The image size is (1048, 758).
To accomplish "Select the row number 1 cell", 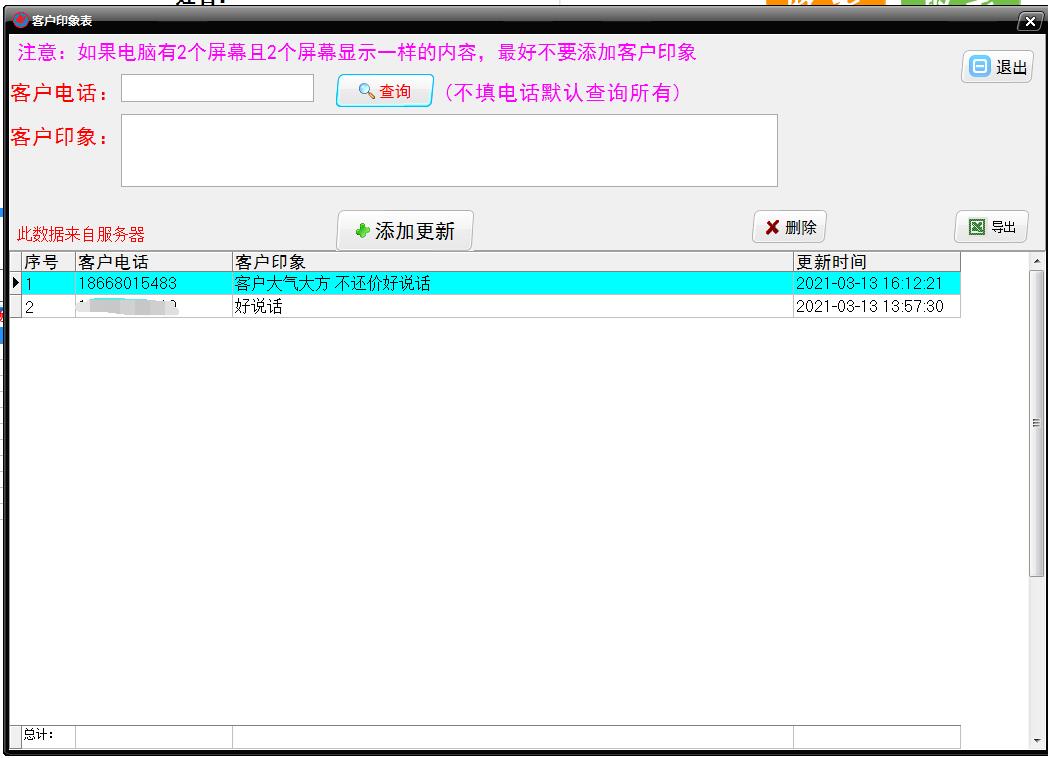I will (x=49, y=283).
